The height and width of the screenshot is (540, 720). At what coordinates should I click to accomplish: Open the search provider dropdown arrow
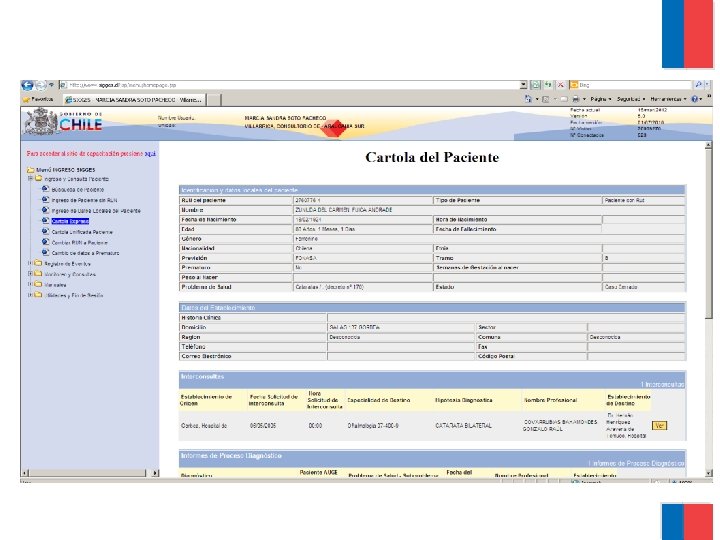click(x=707, y=85)
